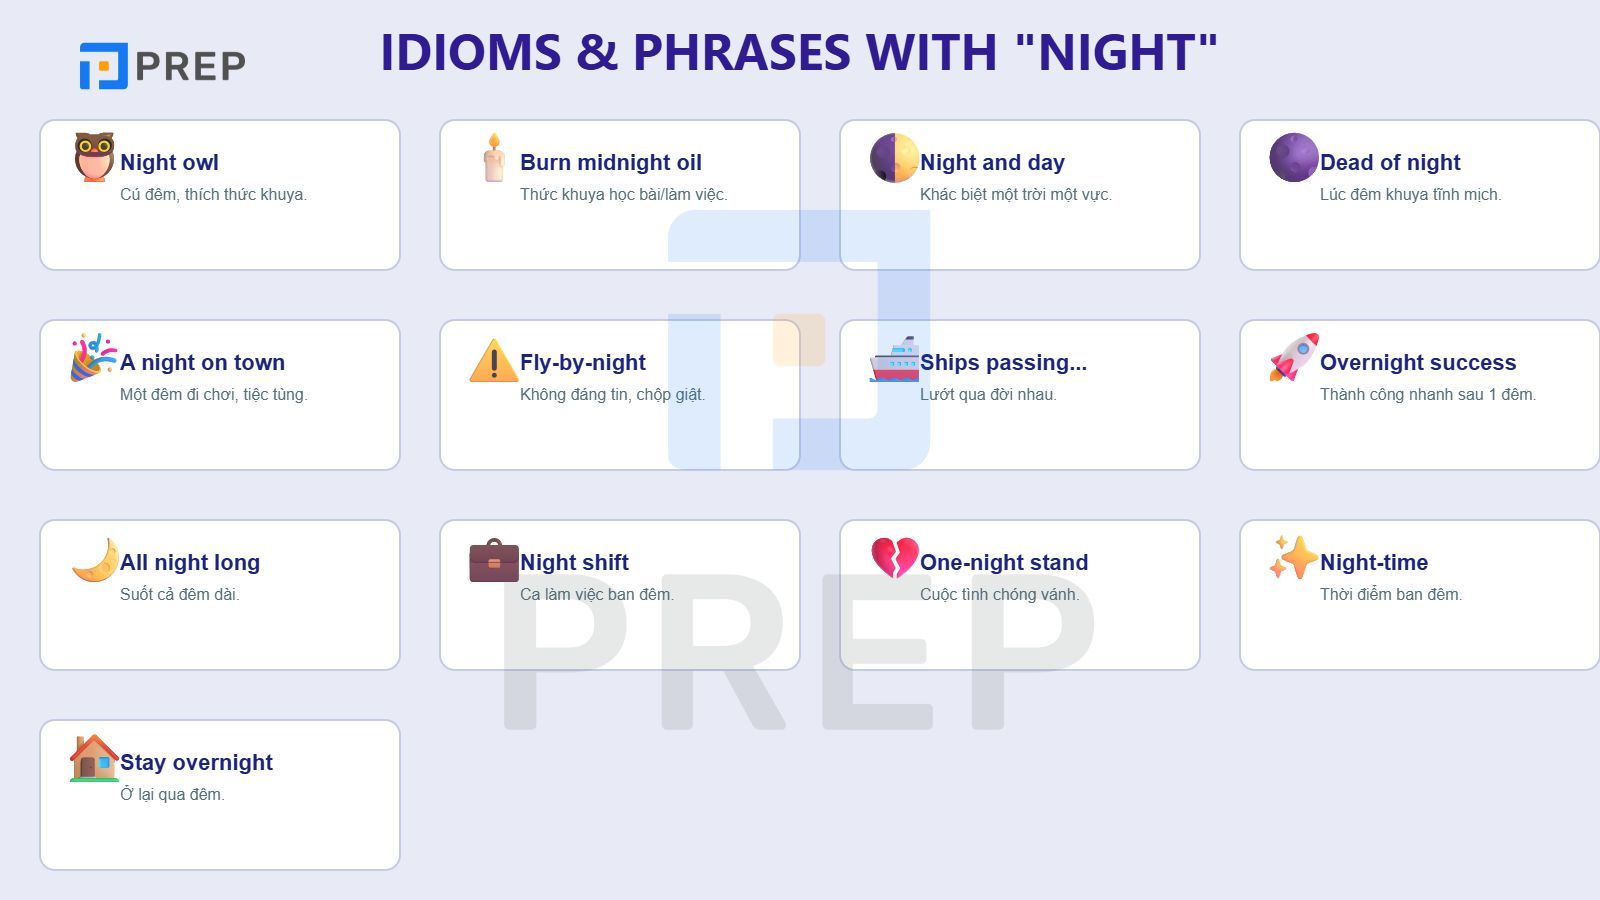The image size is (1600, 900).
Task: Click the Idioms & Phrases with Night title
Action: click(x=799, y=52)
